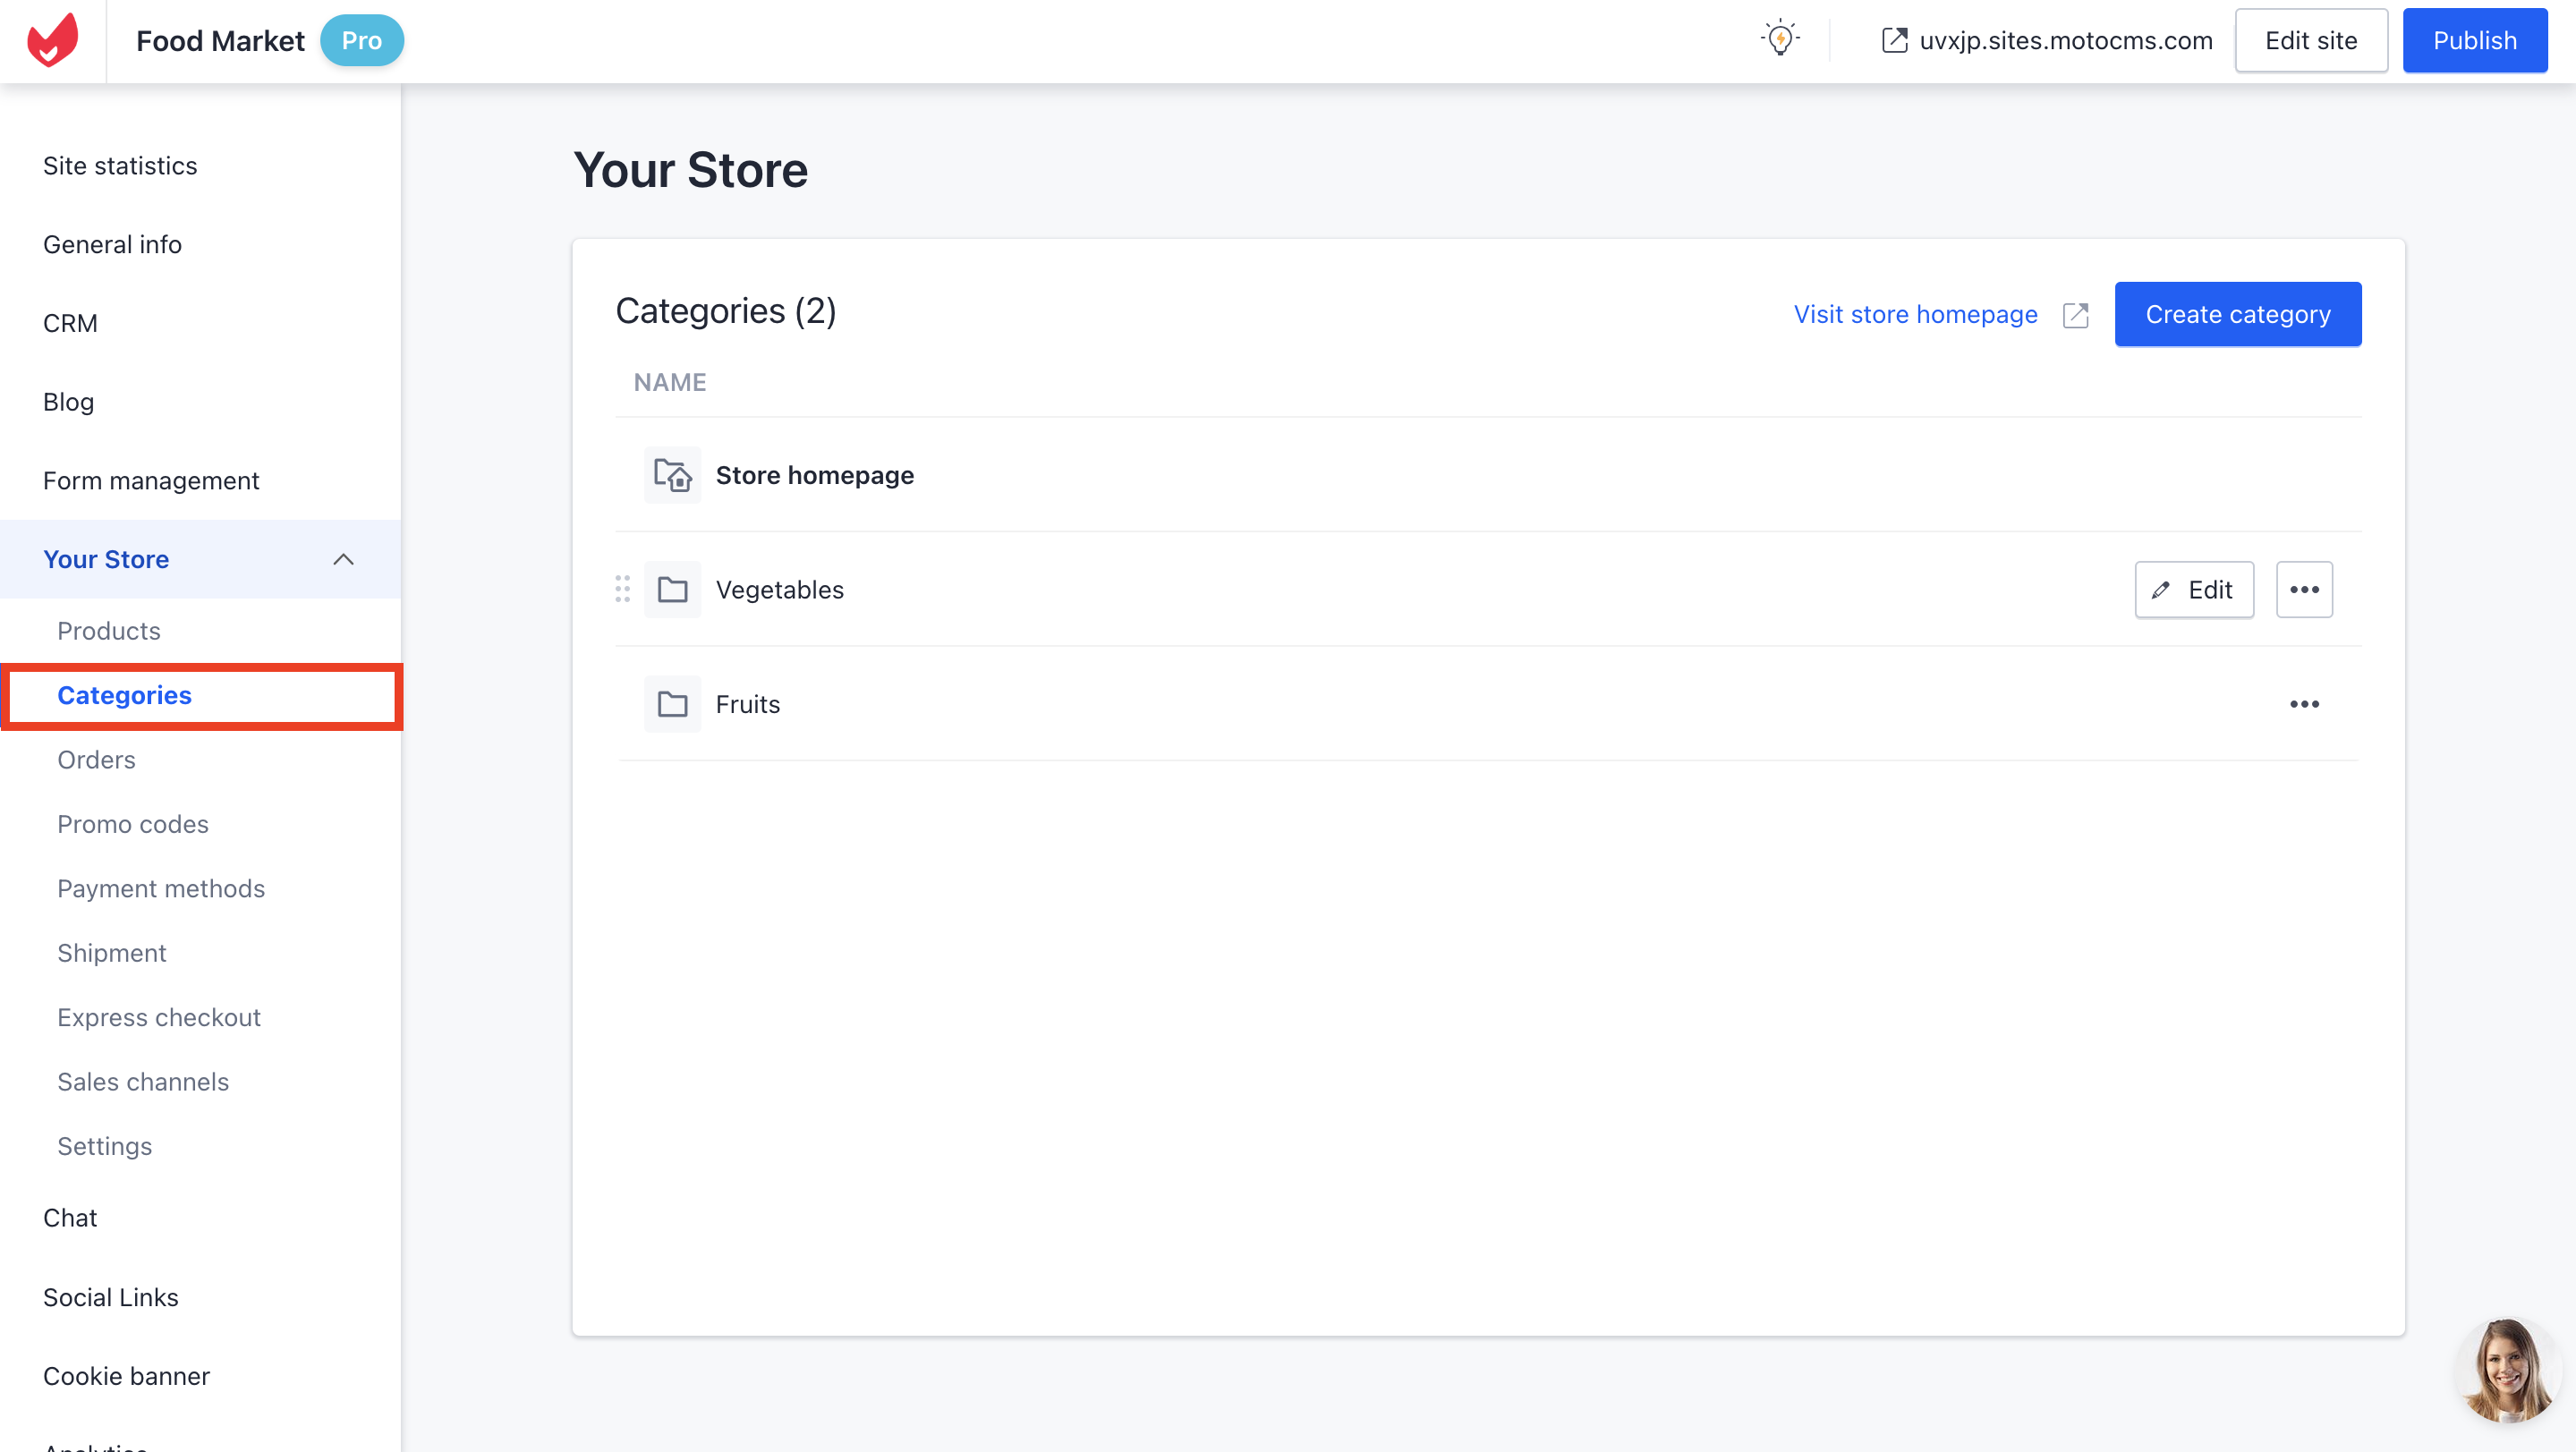
Task: Open Sales channels submenu item
Action: click(x=143, y=1082)
